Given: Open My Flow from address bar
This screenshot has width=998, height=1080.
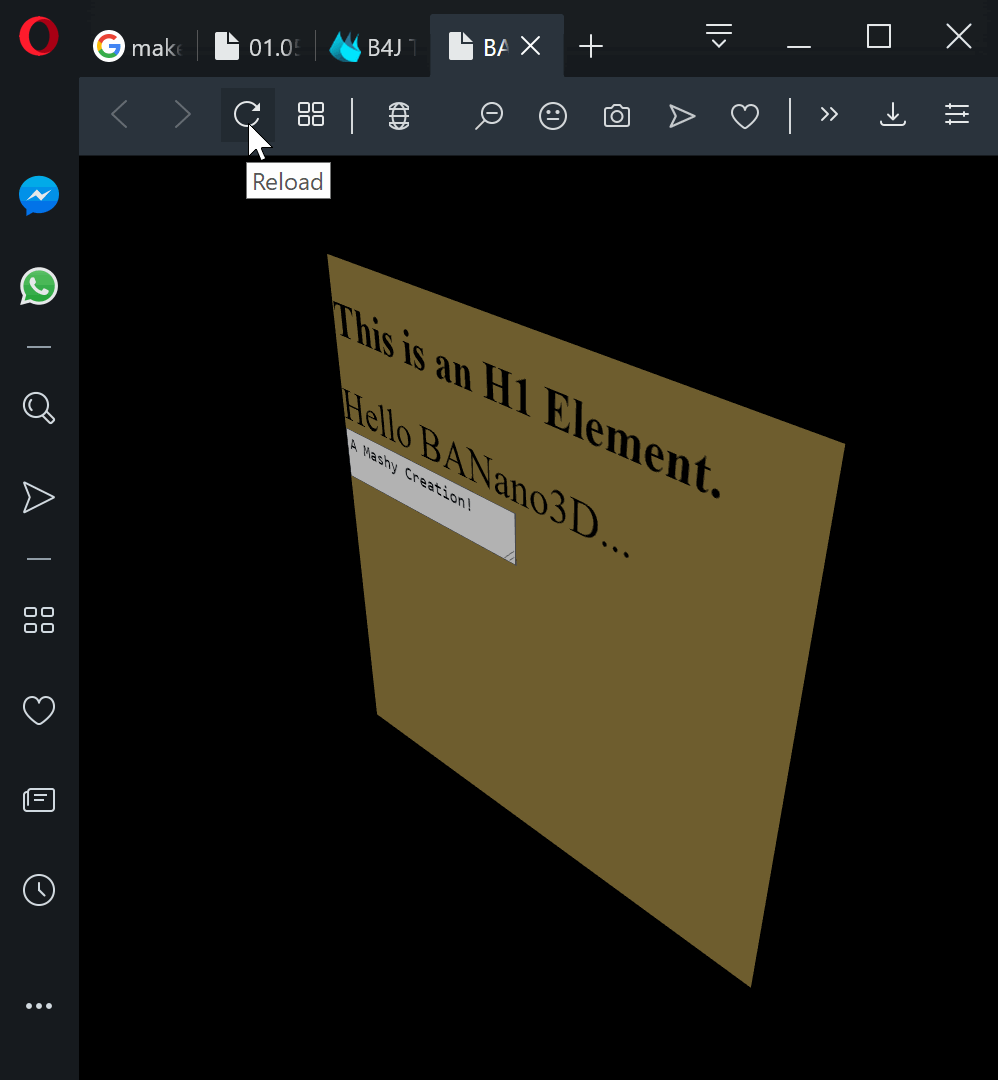Looking at the screenshot, I should coord(681,116).
